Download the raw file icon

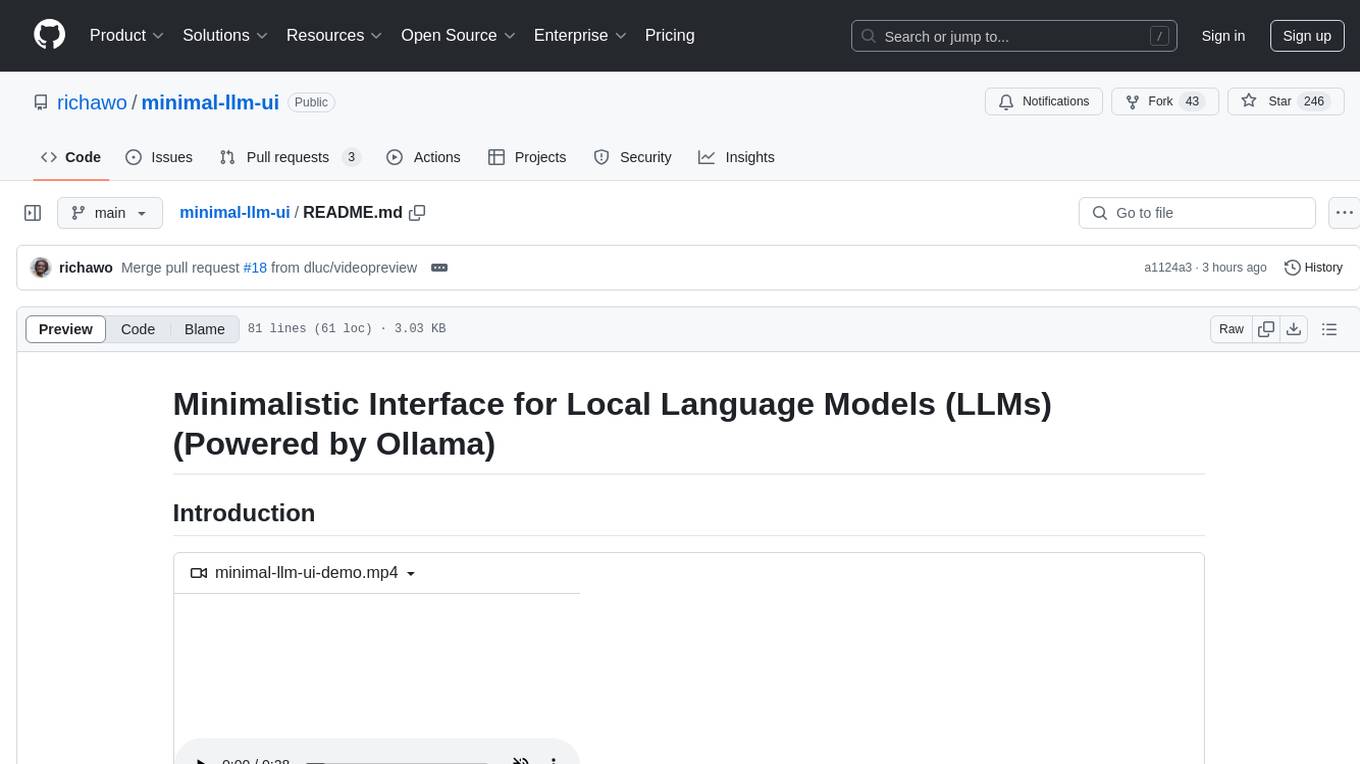[1294, 329]
